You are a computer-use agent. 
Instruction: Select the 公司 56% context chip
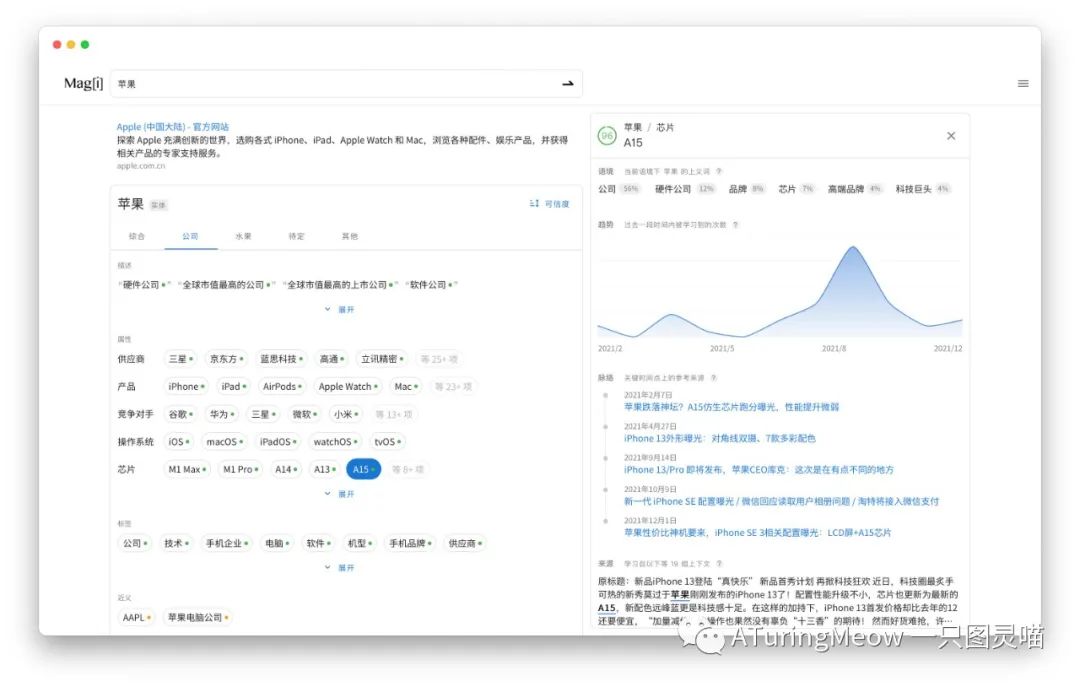point(619,189)
